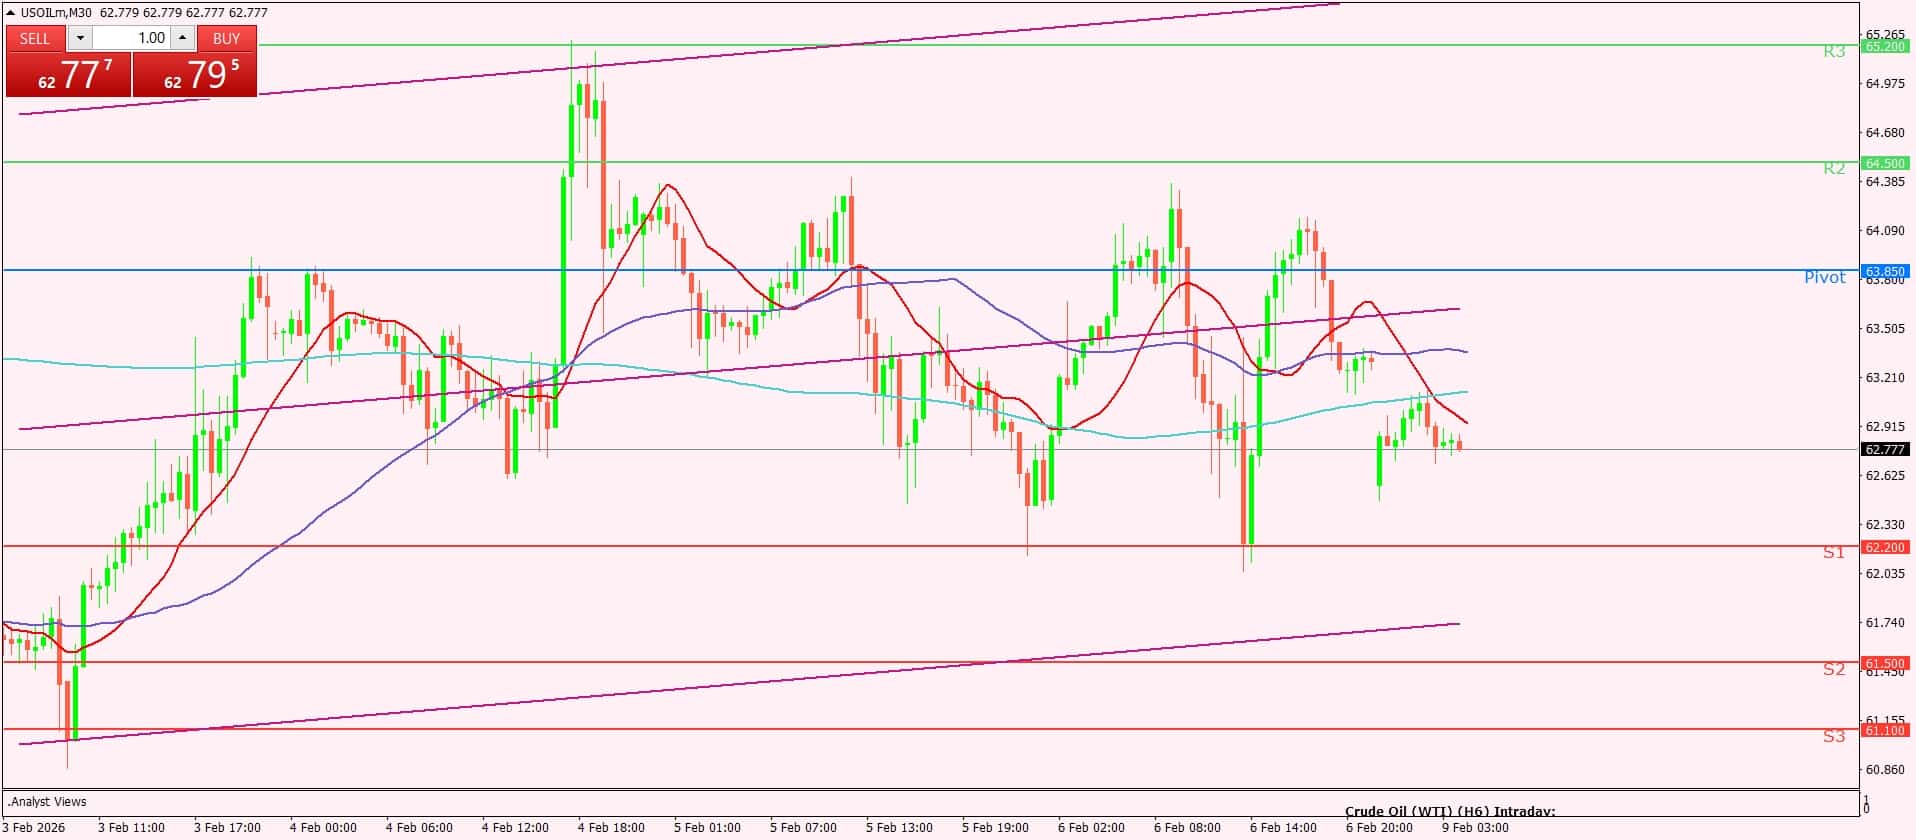The image size is (1916, 840).
Task: Select the R2 resistance label
Action: pos(1833,169)
